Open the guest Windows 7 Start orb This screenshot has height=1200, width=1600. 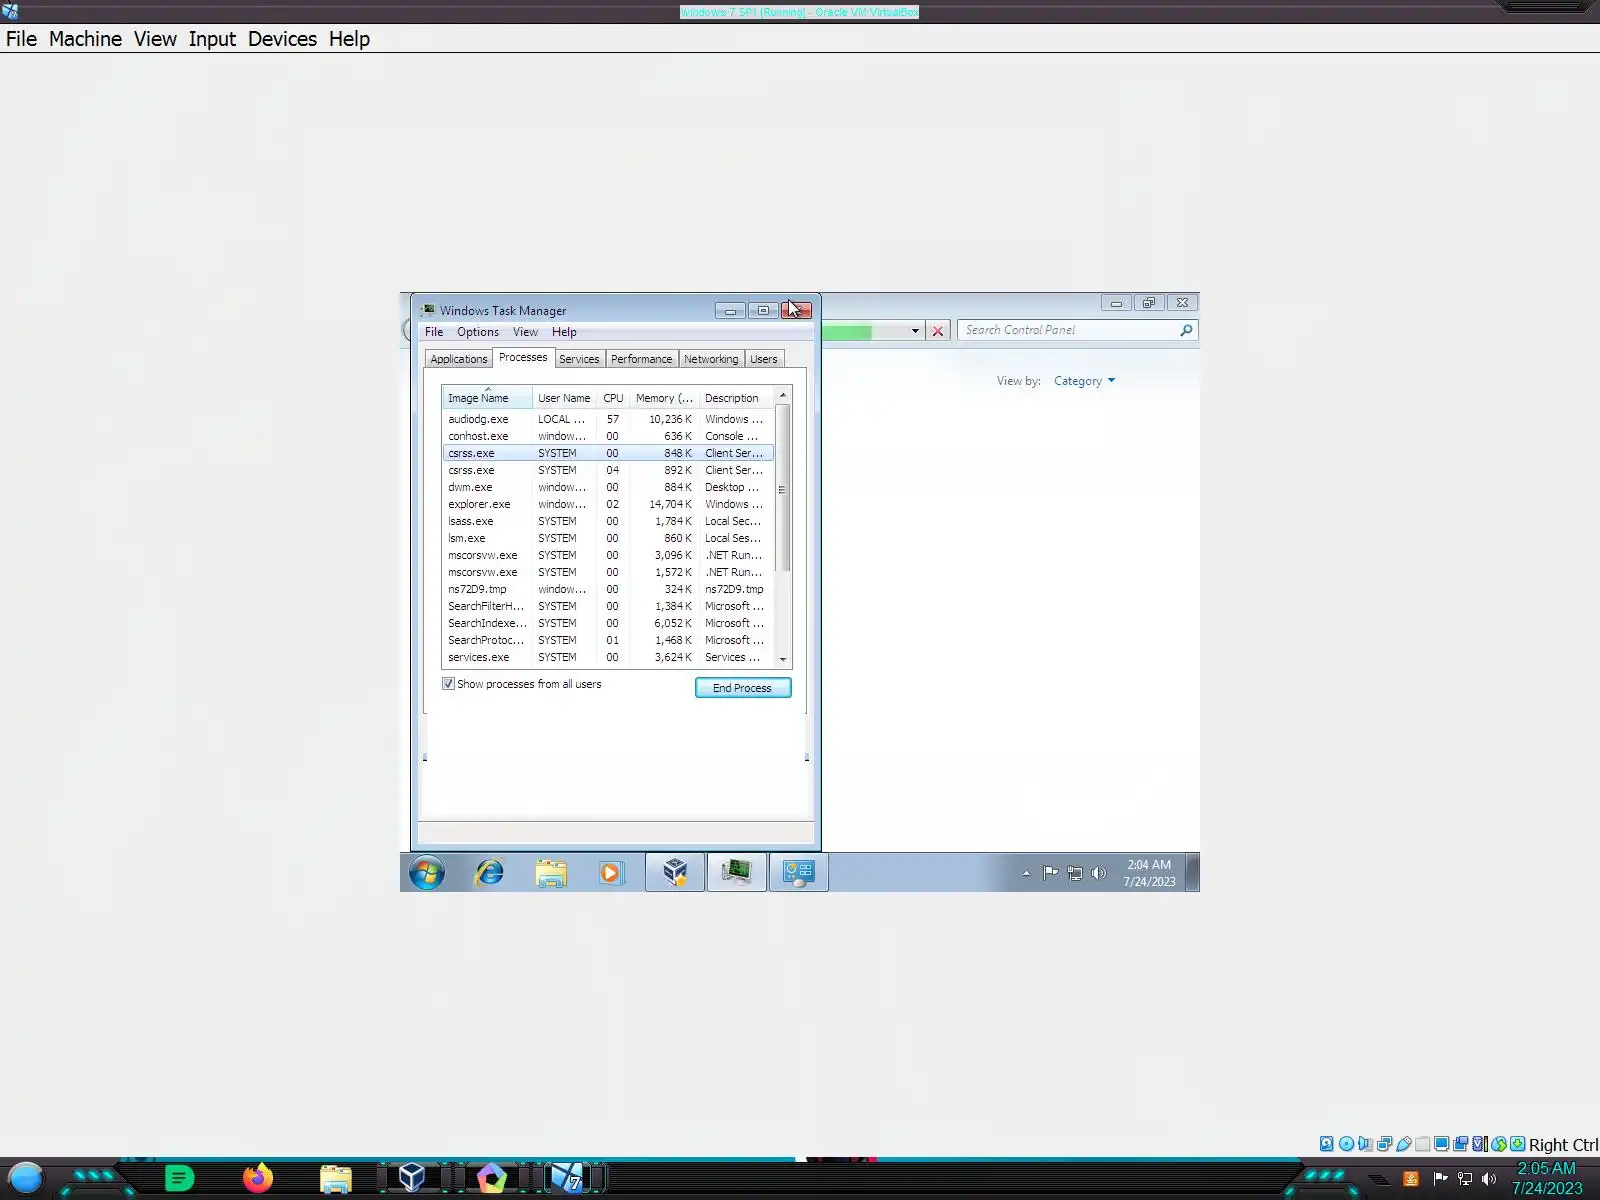point(427,873)
